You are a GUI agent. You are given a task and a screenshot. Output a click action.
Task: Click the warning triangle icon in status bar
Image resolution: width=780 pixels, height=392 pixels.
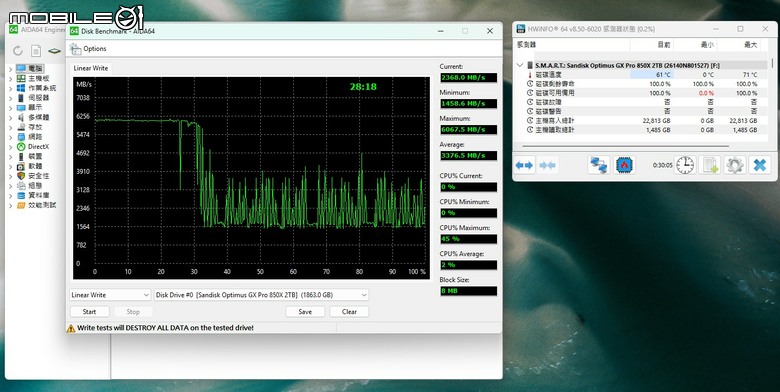point(71,328)
